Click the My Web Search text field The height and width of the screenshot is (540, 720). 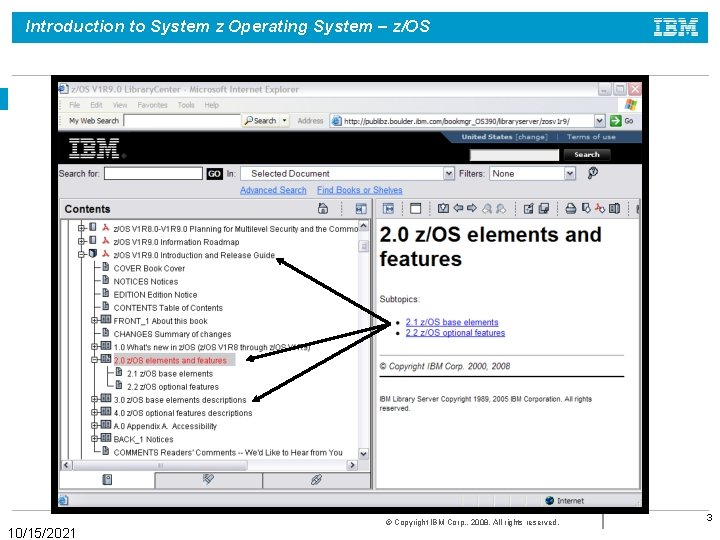click(182, 121)
